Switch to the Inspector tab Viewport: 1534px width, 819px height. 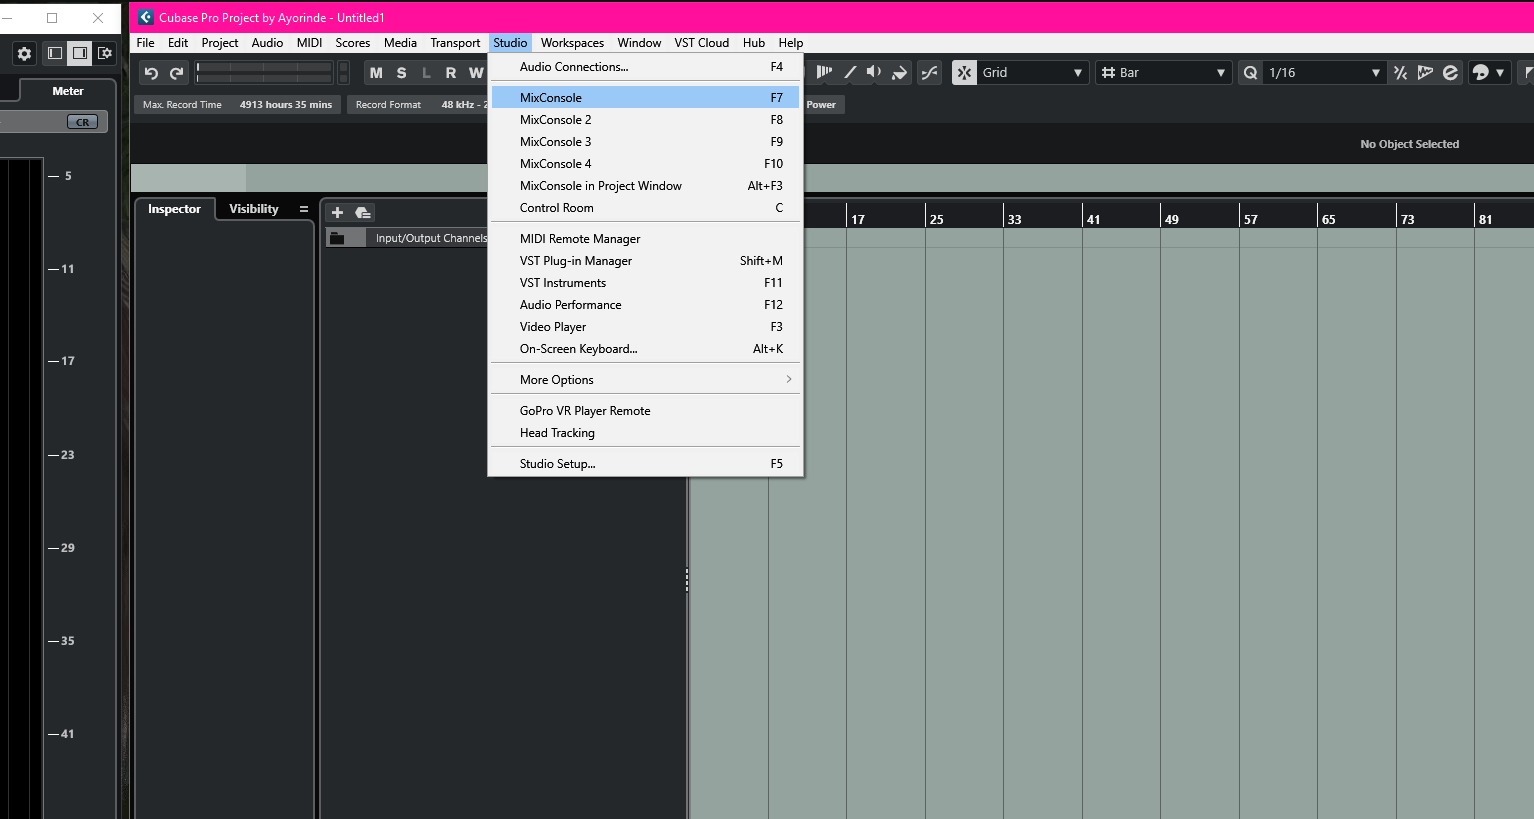coord(174,209)
